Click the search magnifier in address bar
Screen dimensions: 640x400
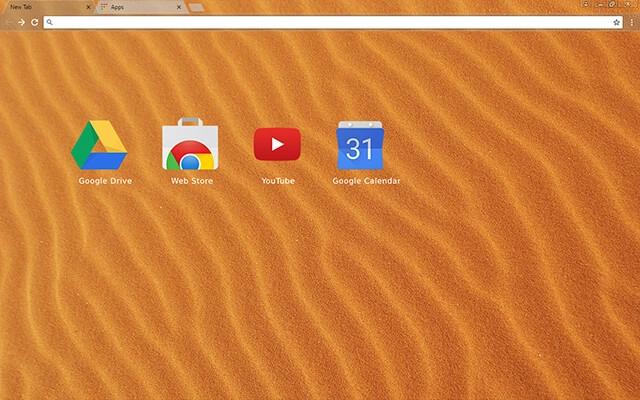(x=49, y=22)
